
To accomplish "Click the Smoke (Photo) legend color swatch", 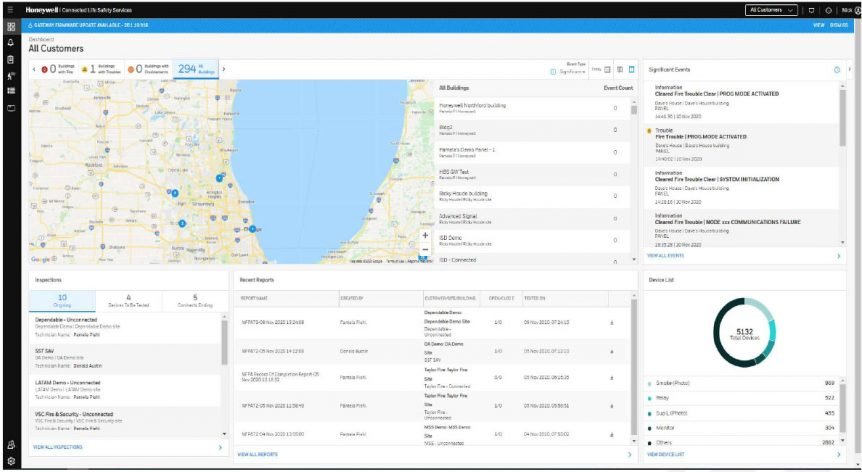I will (652, 383).
